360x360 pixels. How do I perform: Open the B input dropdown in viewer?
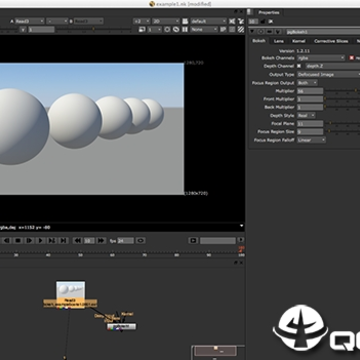88,21
